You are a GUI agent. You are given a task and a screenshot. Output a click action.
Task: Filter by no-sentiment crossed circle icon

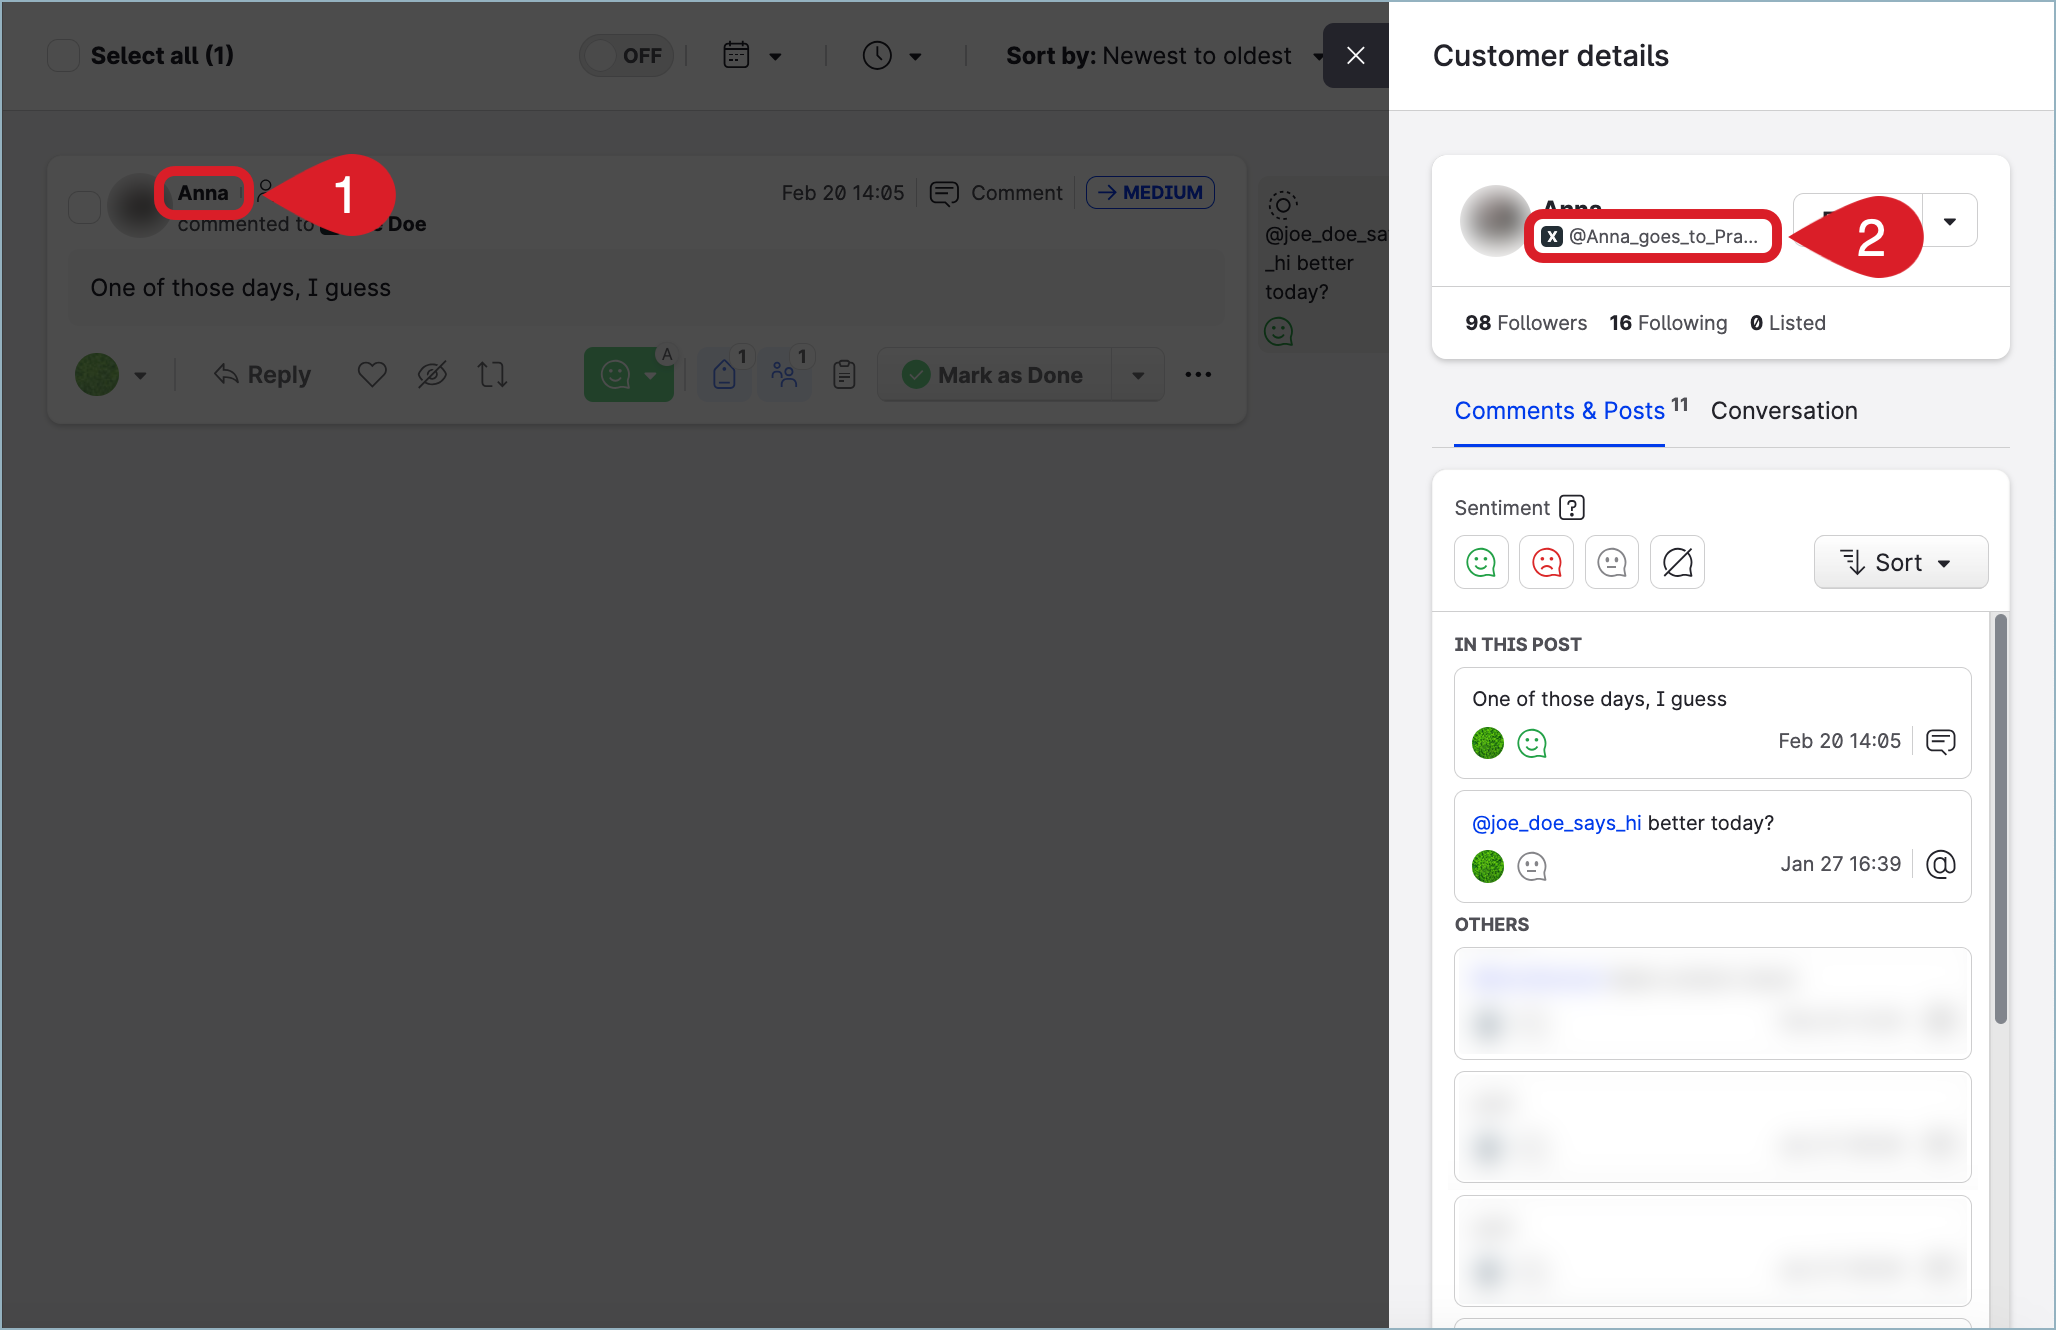(1677, 562)
